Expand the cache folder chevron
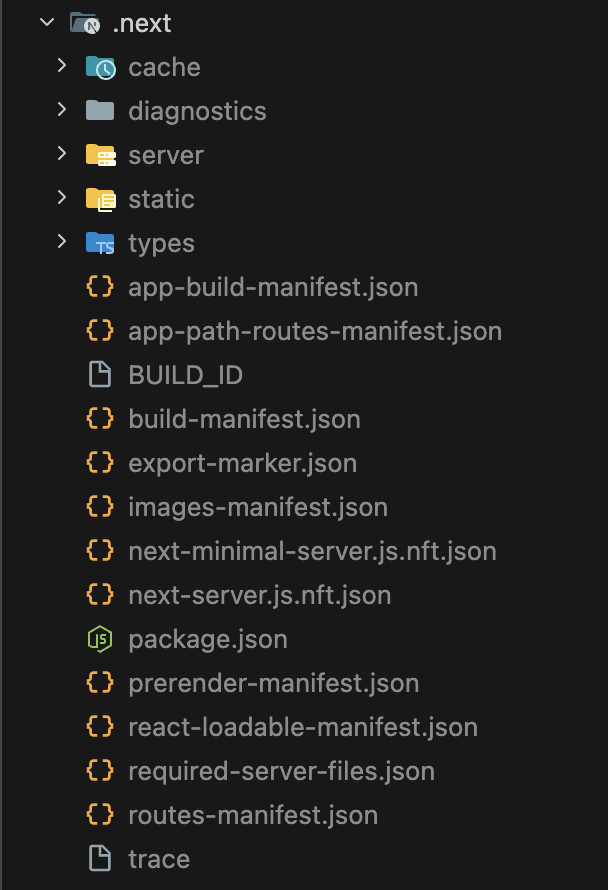This screenshot has width=608, height=890. (x=62, y=66)
